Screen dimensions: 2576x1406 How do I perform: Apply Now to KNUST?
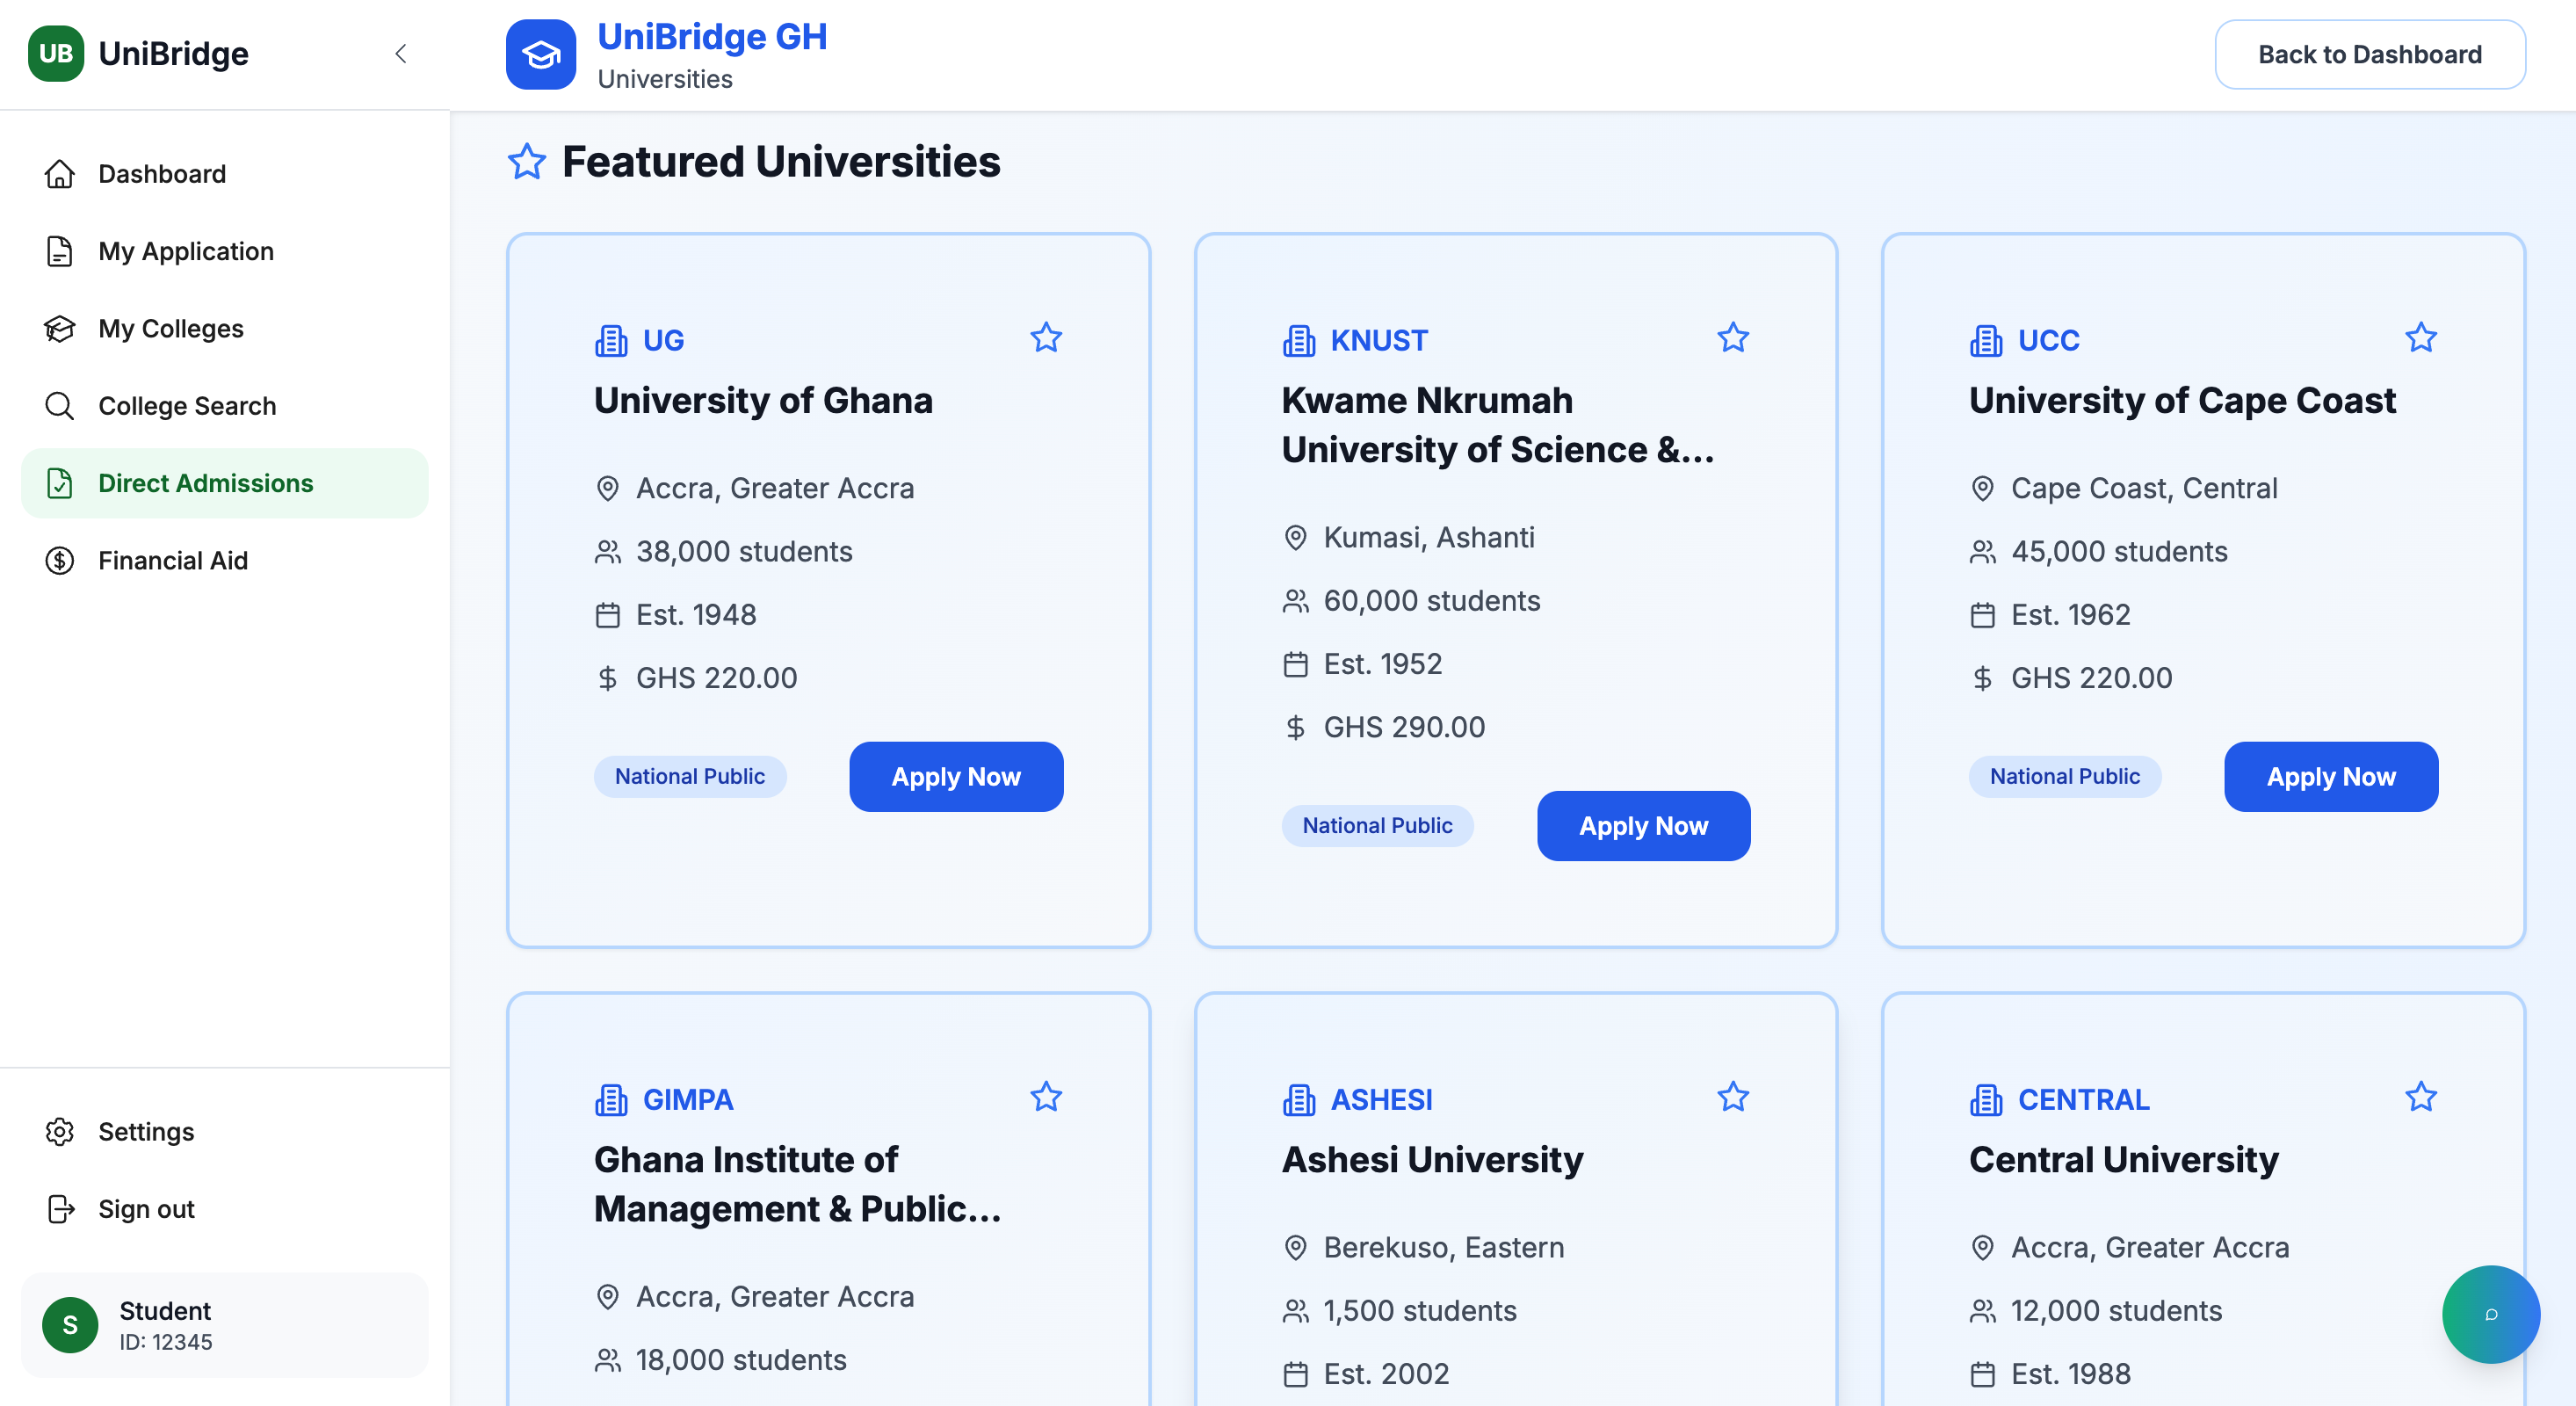tap(1642, 826)
